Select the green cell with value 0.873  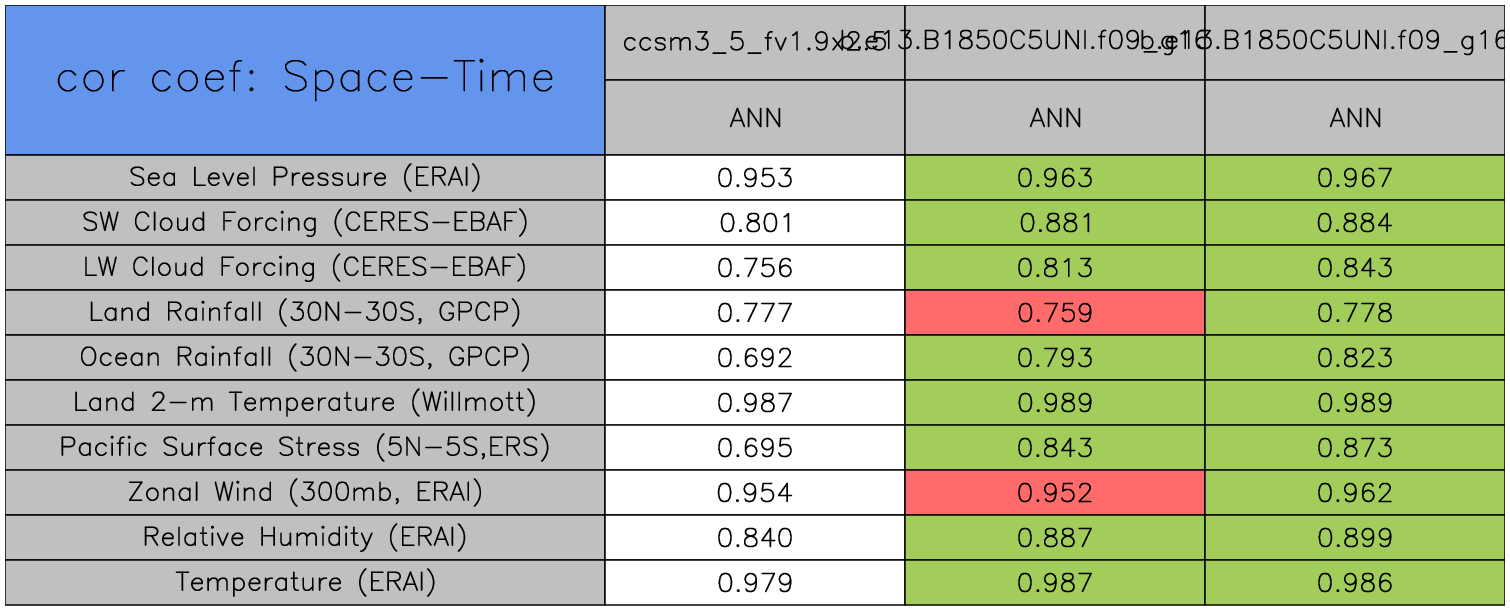(1354, 448)
